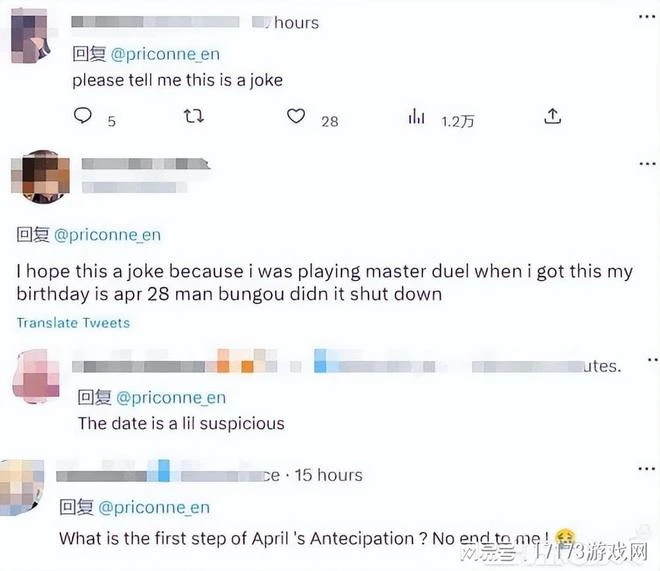Click the '15 hours' timestamp
660x571 pixels.
point(328,475)
